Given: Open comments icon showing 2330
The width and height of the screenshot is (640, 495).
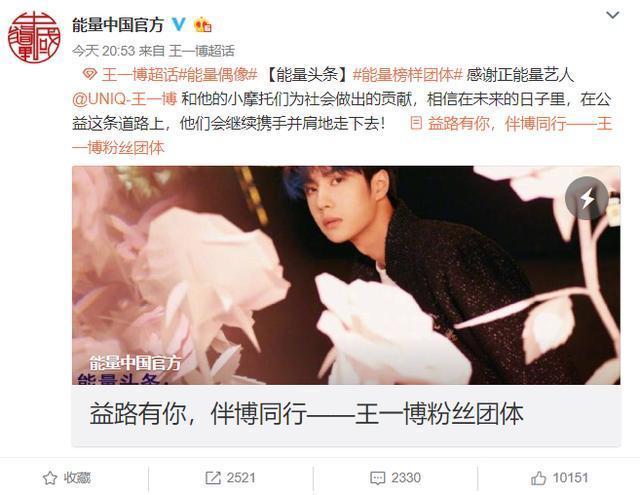Looking at the screenshot, I should [377, 478].
